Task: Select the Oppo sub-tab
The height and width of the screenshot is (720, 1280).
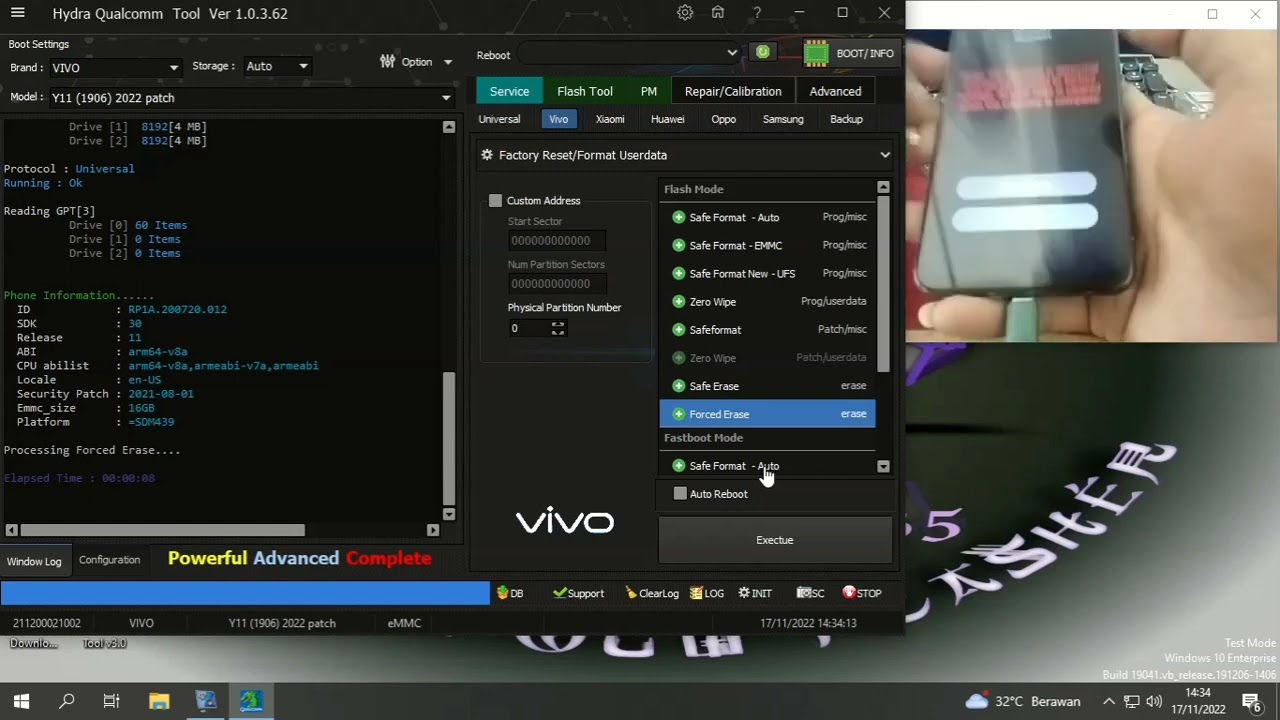Action: pyautogui.click(x=723, y=119)
